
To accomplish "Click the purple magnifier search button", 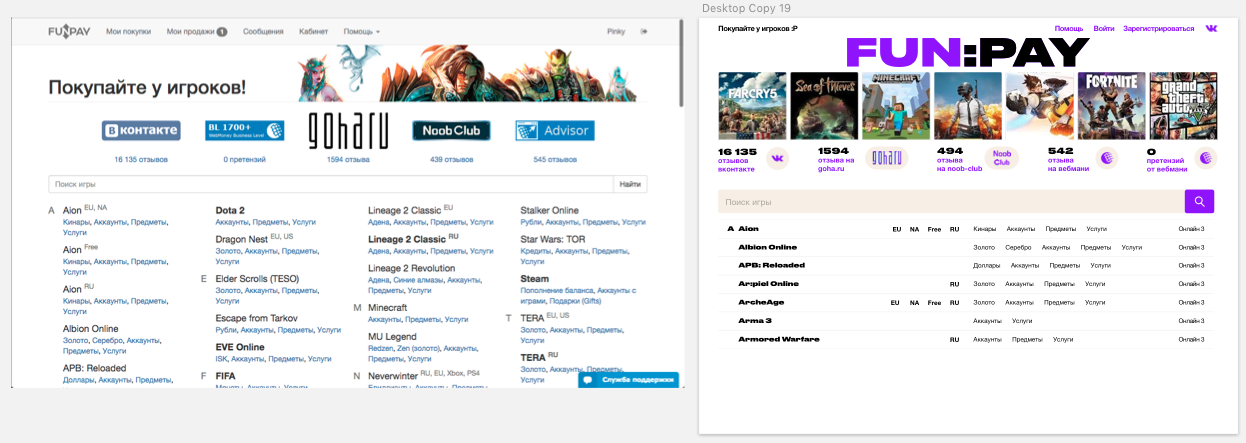I will [x=1199, y=202].
